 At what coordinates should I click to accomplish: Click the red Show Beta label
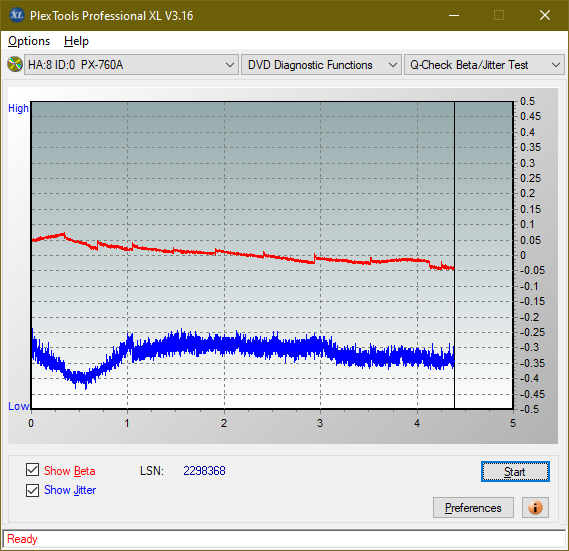[x=70, y=471]
